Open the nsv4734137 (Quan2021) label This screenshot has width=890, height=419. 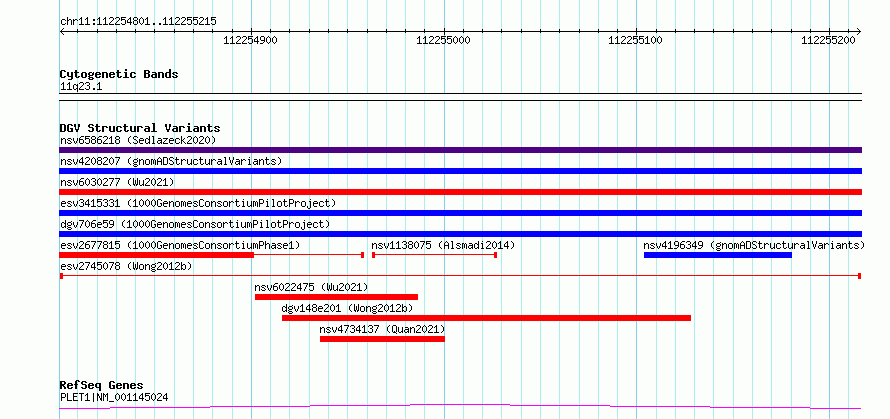click(383, 329)
